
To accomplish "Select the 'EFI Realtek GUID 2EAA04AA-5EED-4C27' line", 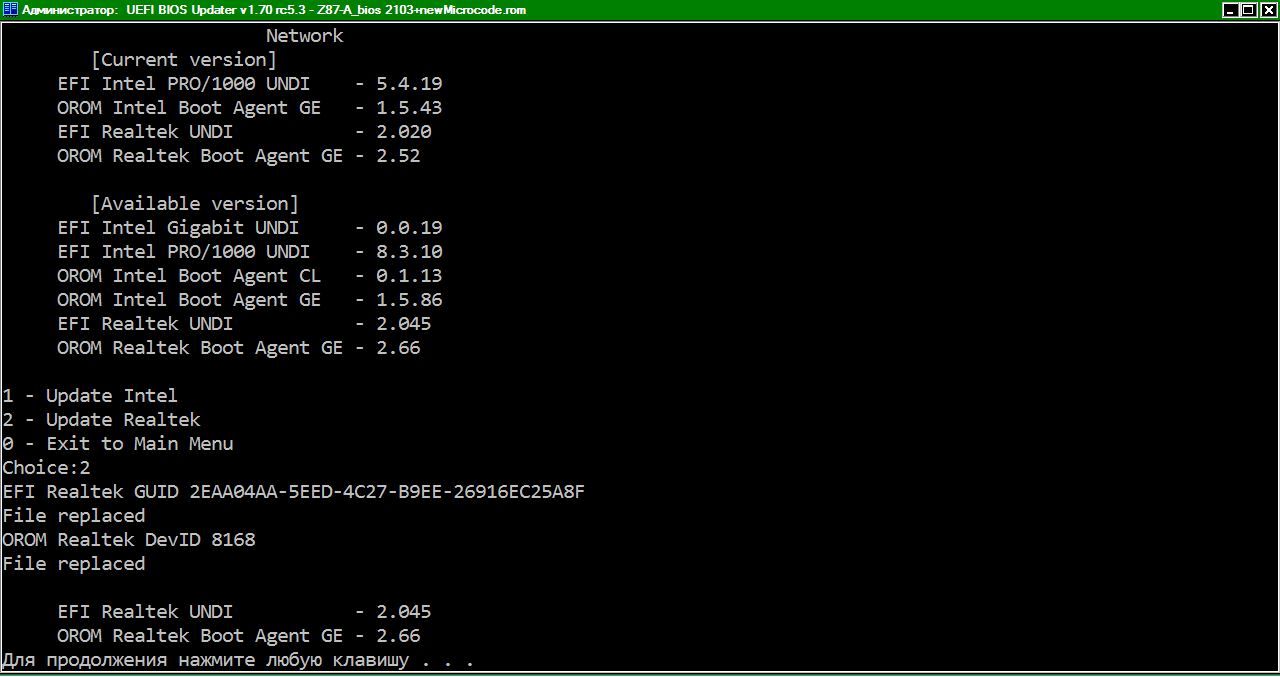I will [293, 492].
